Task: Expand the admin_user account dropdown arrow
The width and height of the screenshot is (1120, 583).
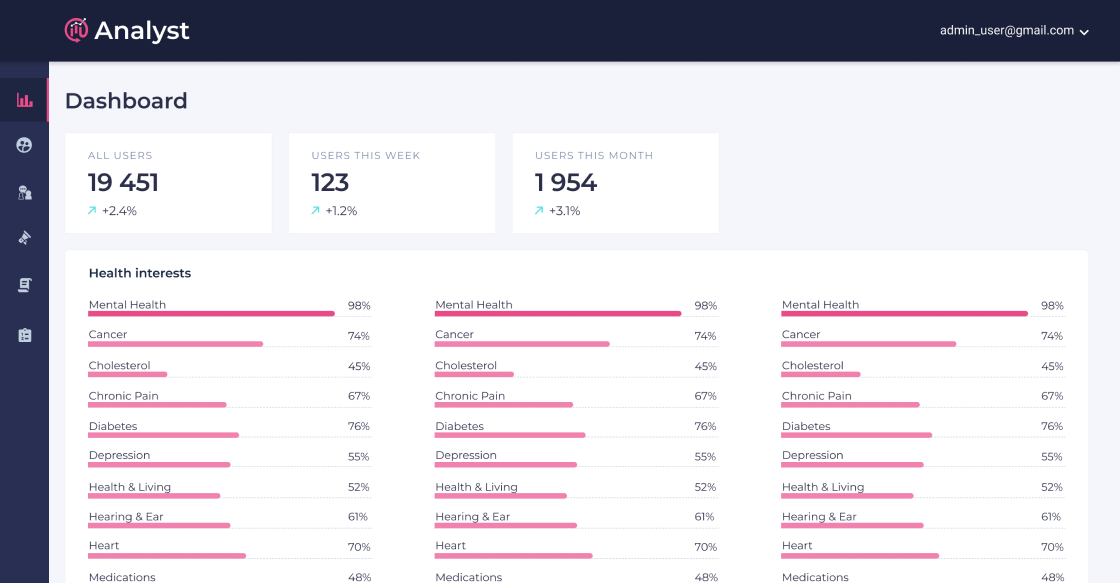Action: [x=1084, y=32]
